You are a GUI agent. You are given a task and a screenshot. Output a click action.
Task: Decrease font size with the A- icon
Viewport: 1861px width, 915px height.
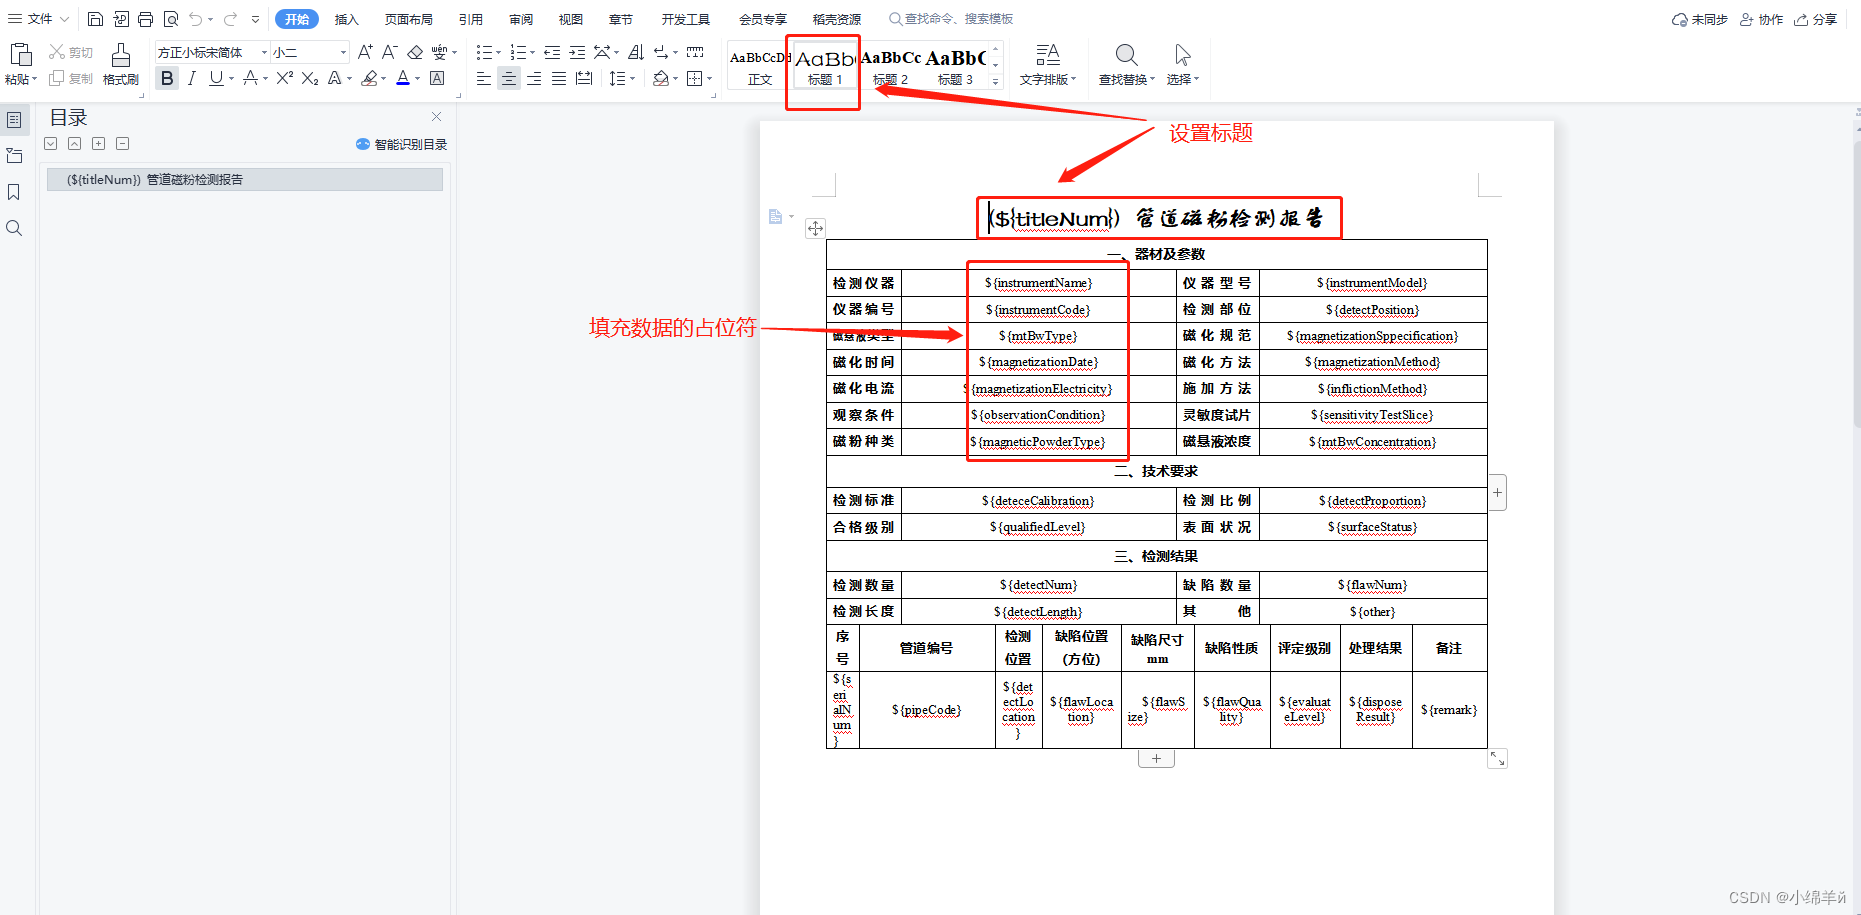[x=389, y=52]
